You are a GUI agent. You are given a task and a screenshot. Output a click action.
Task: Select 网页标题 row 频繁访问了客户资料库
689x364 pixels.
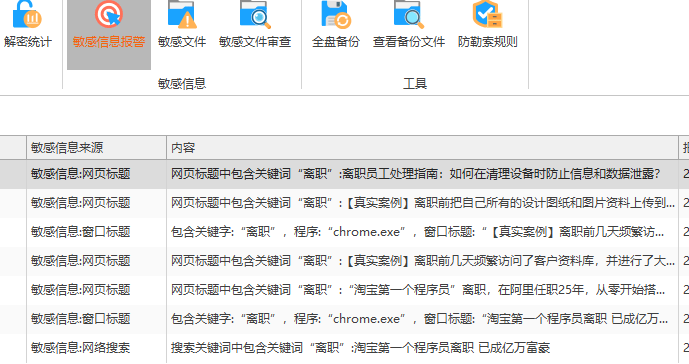click(x=344, y=261)
